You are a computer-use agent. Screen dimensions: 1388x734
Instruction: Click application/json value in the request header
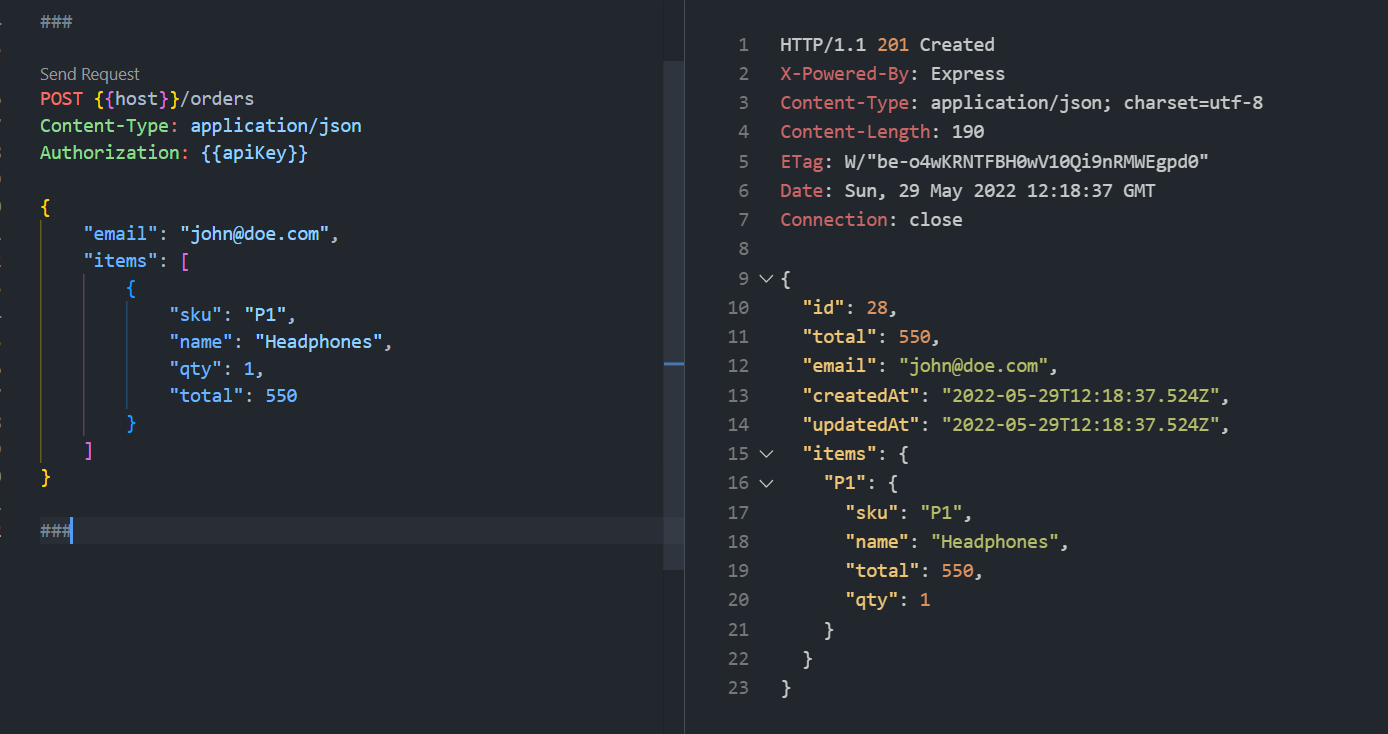(276, 126)
